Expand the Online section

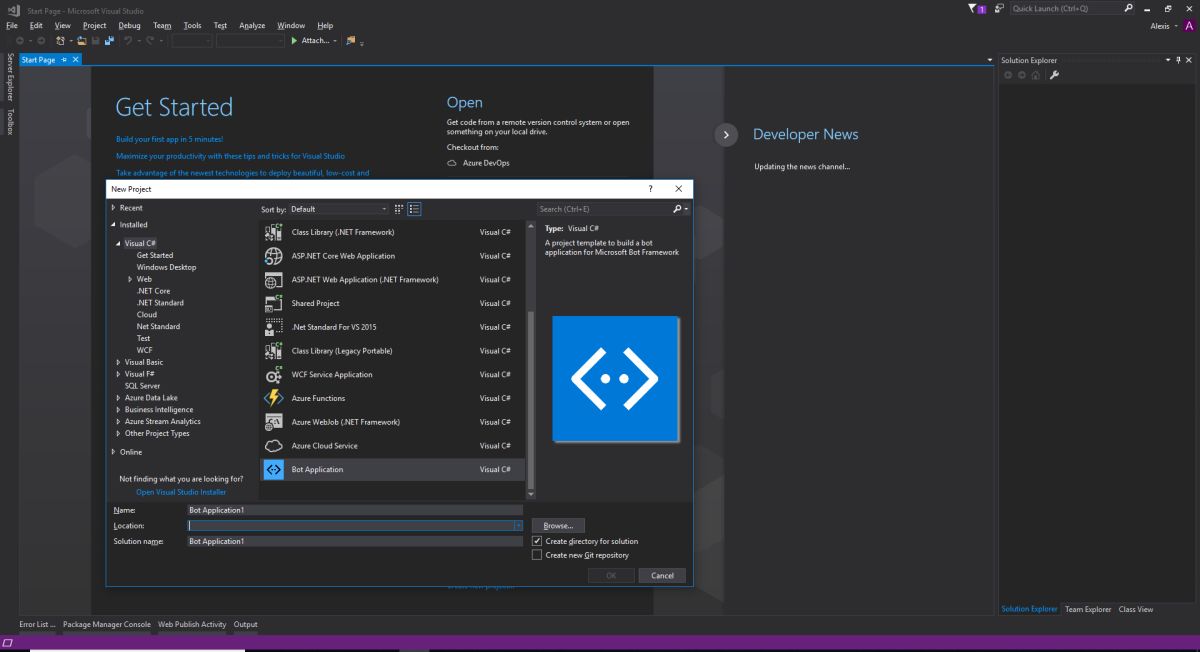click(114, 452)
